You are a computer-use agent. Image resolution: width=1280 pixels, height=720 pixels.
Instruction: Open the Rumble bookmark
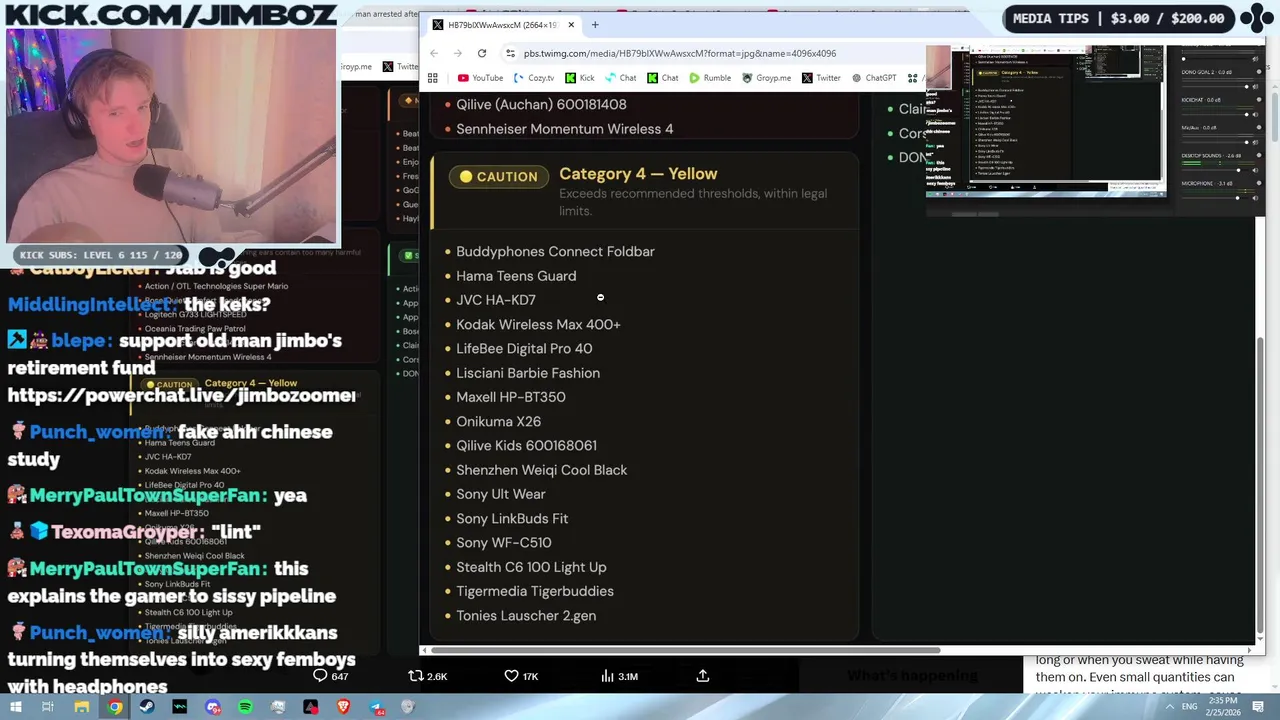[x=710, y=78]
